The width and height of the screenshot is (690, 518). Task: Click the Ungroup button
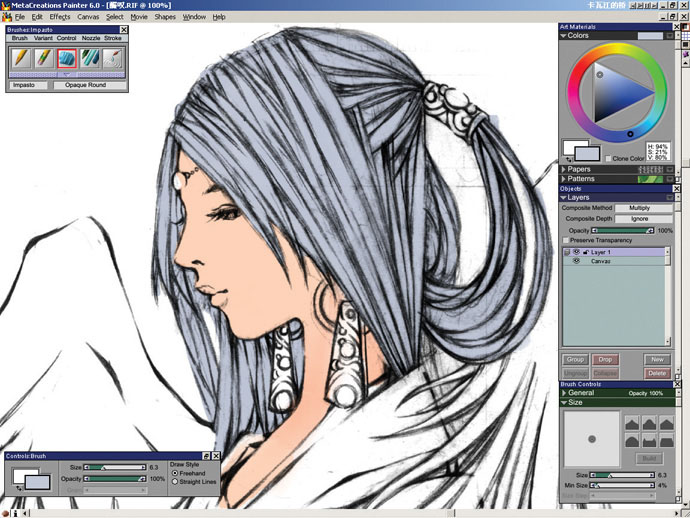click(x=575, y=373)
